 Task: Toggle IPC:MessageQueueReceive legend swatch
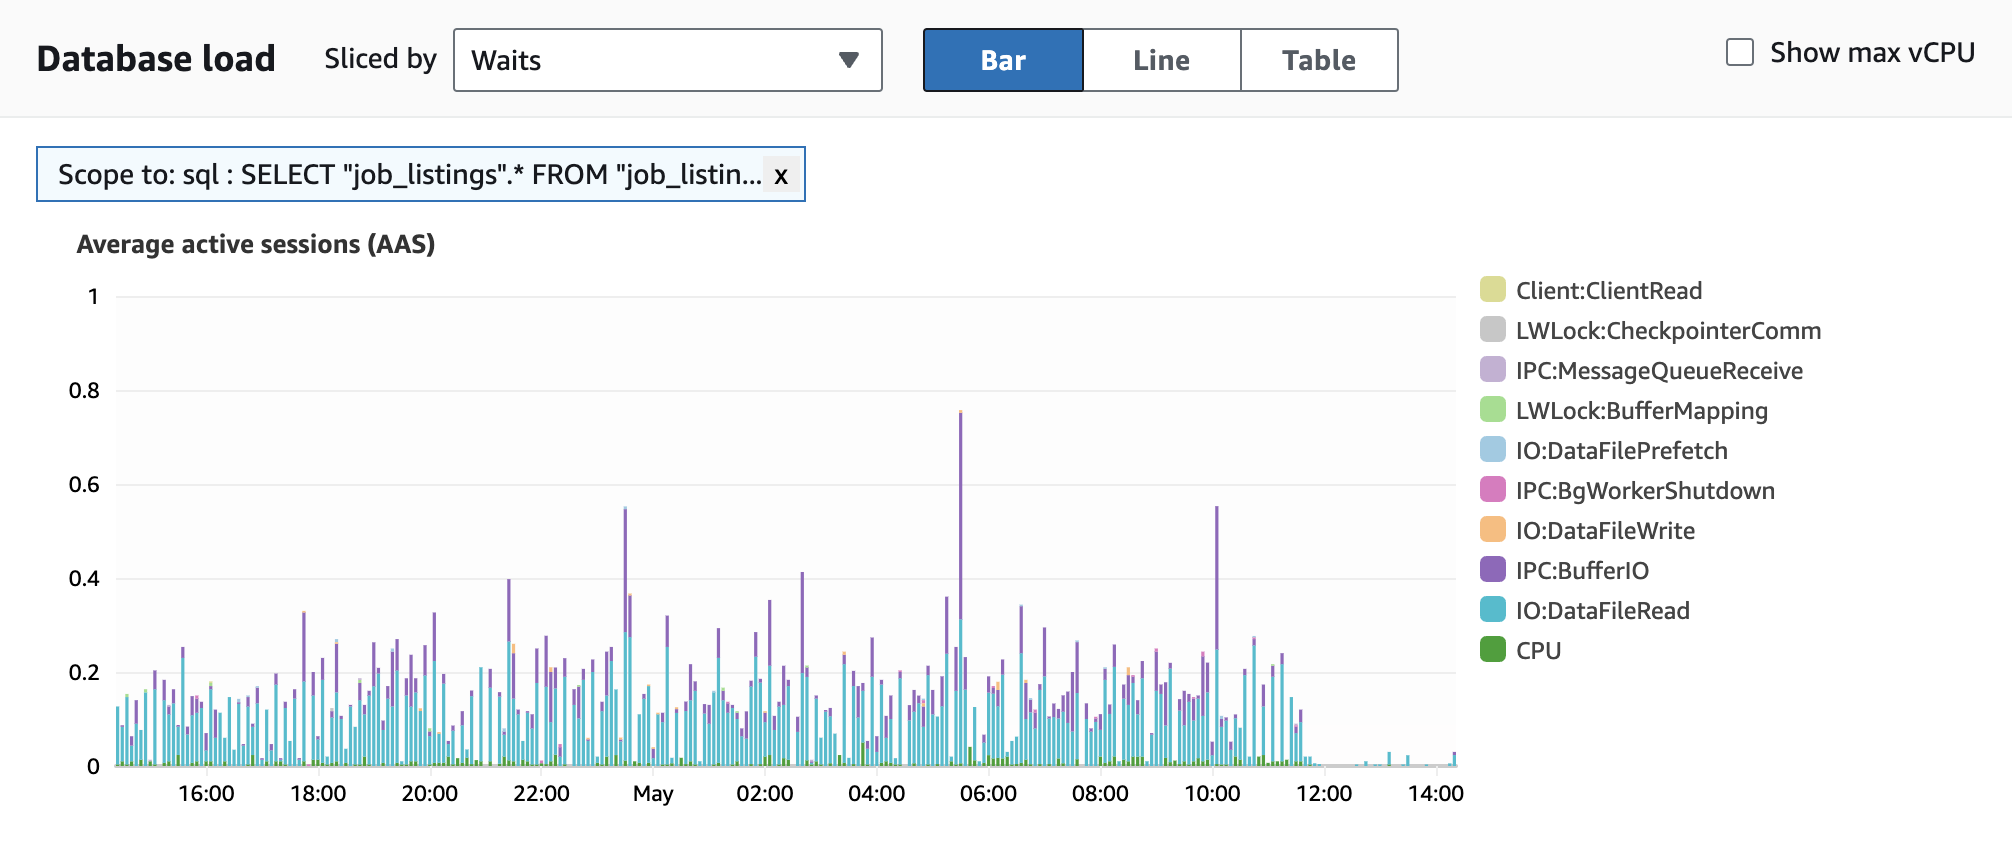coord(1493,370)
